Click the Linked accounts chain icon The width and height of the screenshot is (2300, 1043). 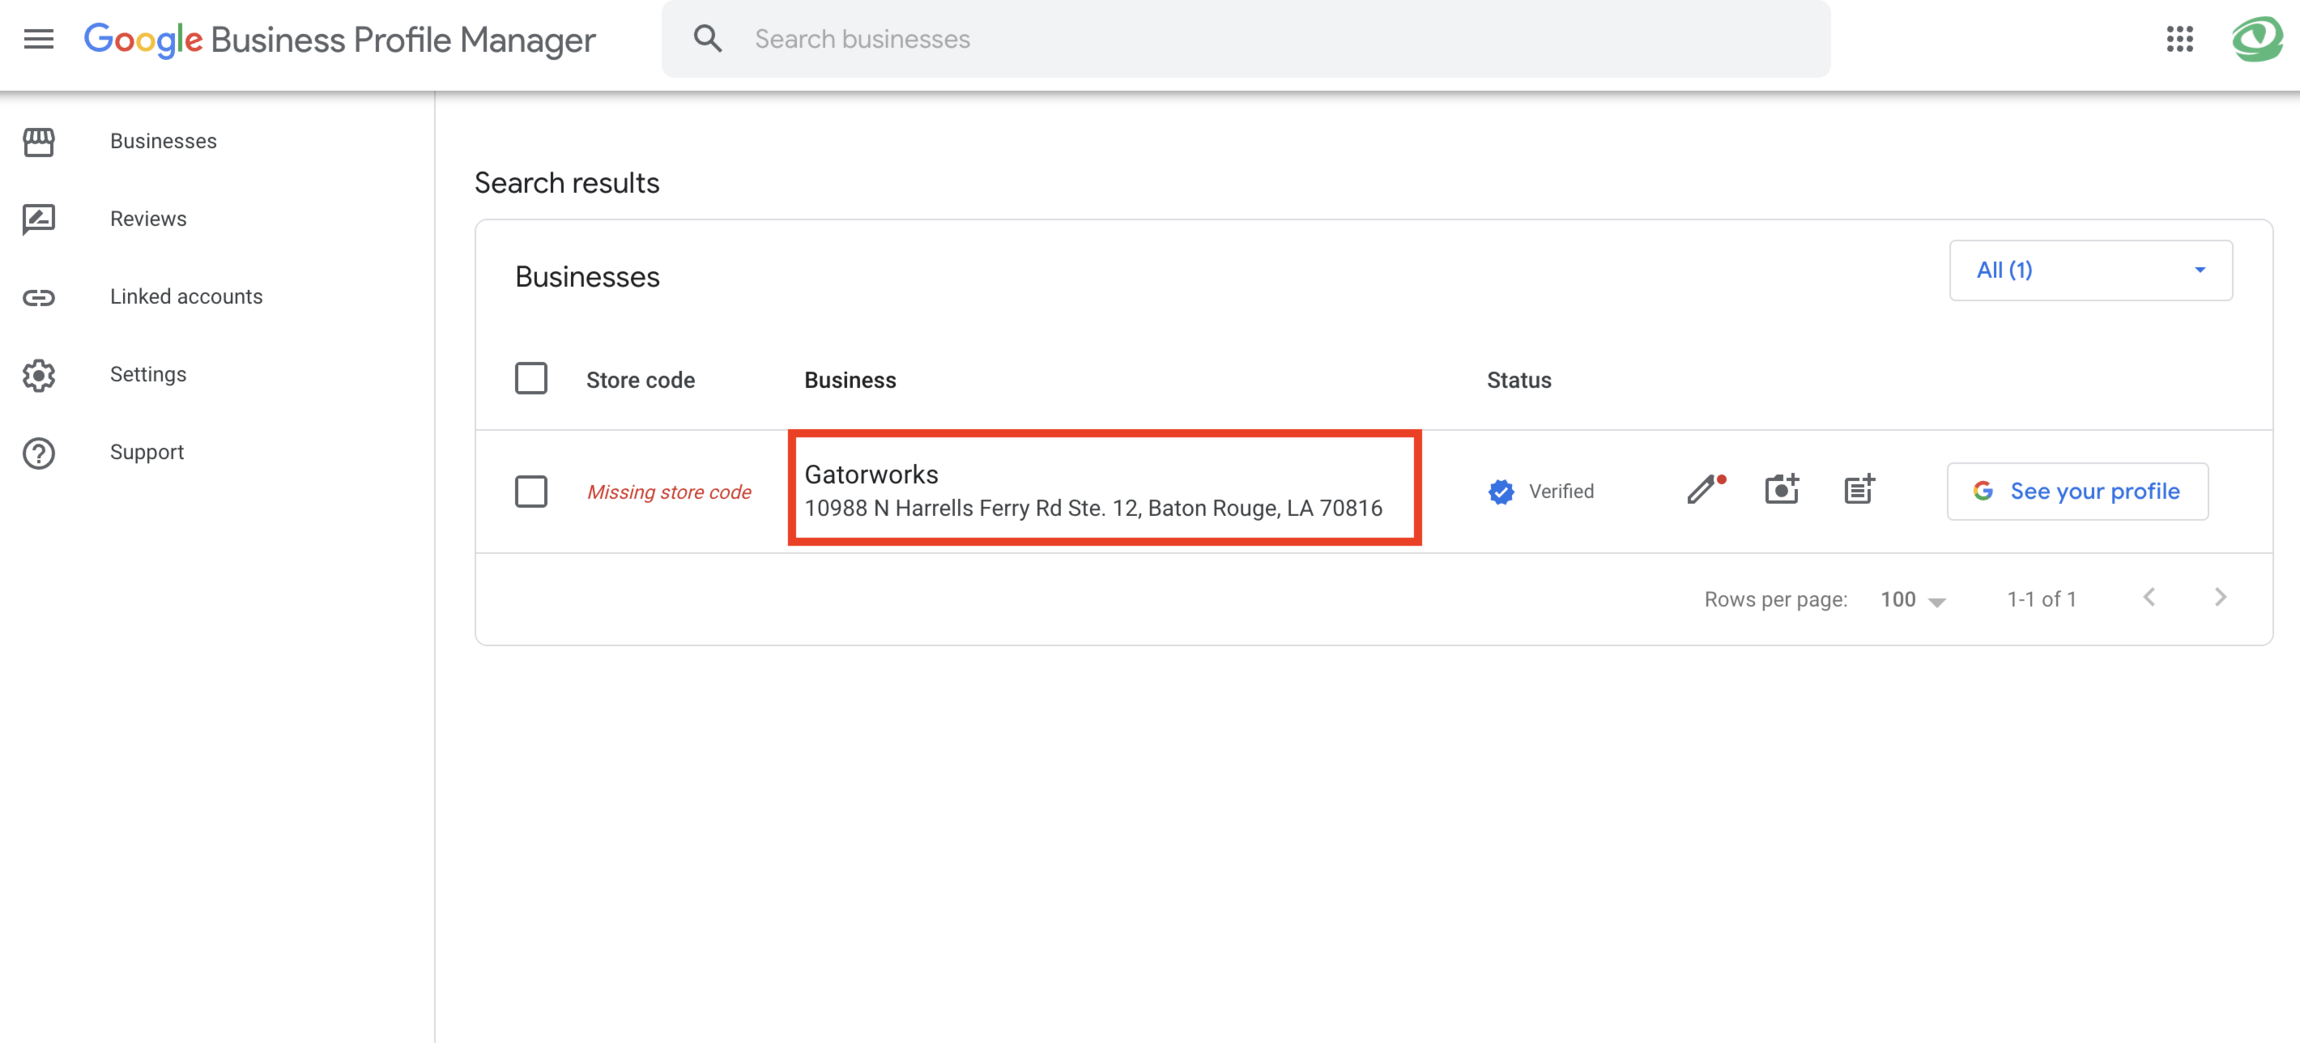coord(39,297)
